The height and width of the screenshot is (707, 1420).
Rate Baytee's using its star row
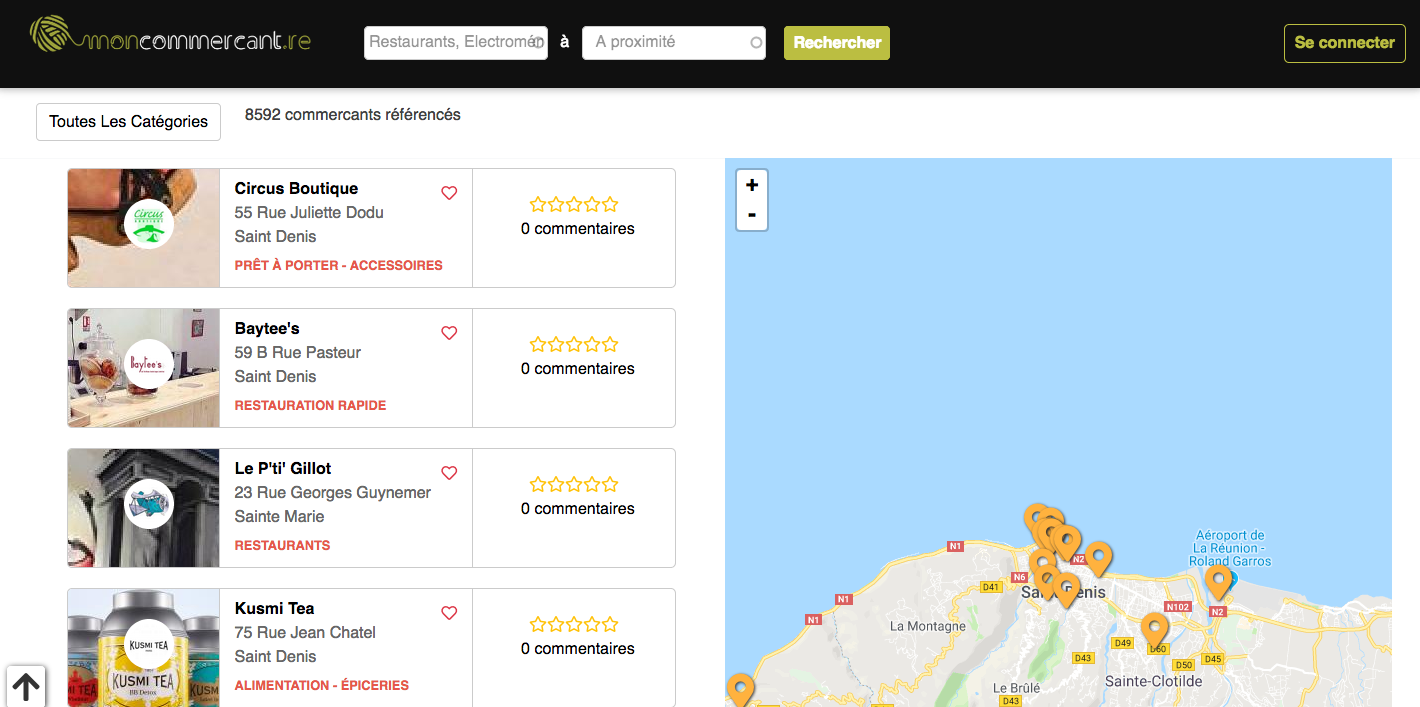click(x=574, y=345)
